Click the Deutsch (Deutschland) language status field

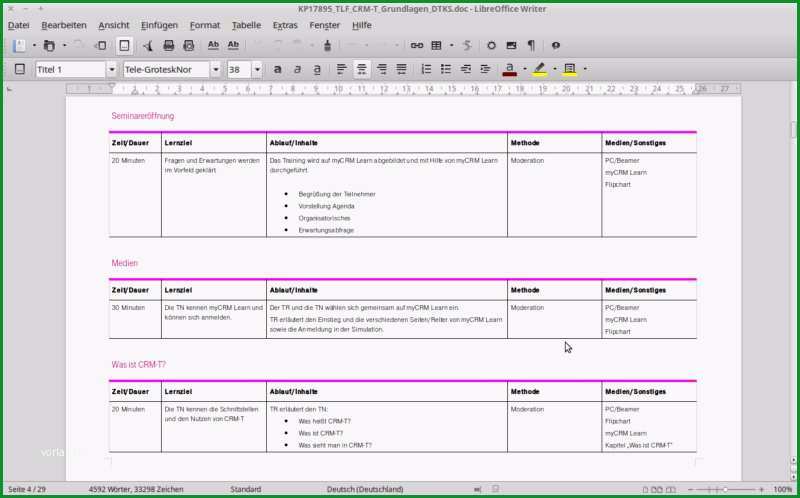(x=365, y=489)
